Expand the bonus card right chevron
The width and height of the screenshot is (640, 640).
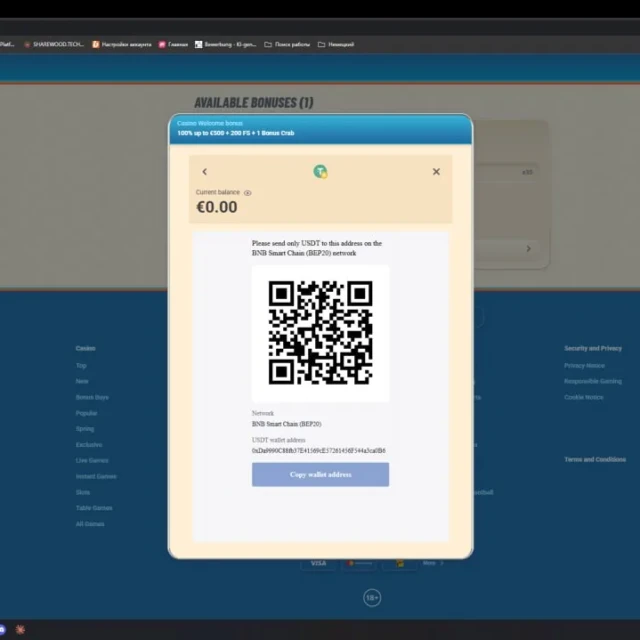[529, 249]
